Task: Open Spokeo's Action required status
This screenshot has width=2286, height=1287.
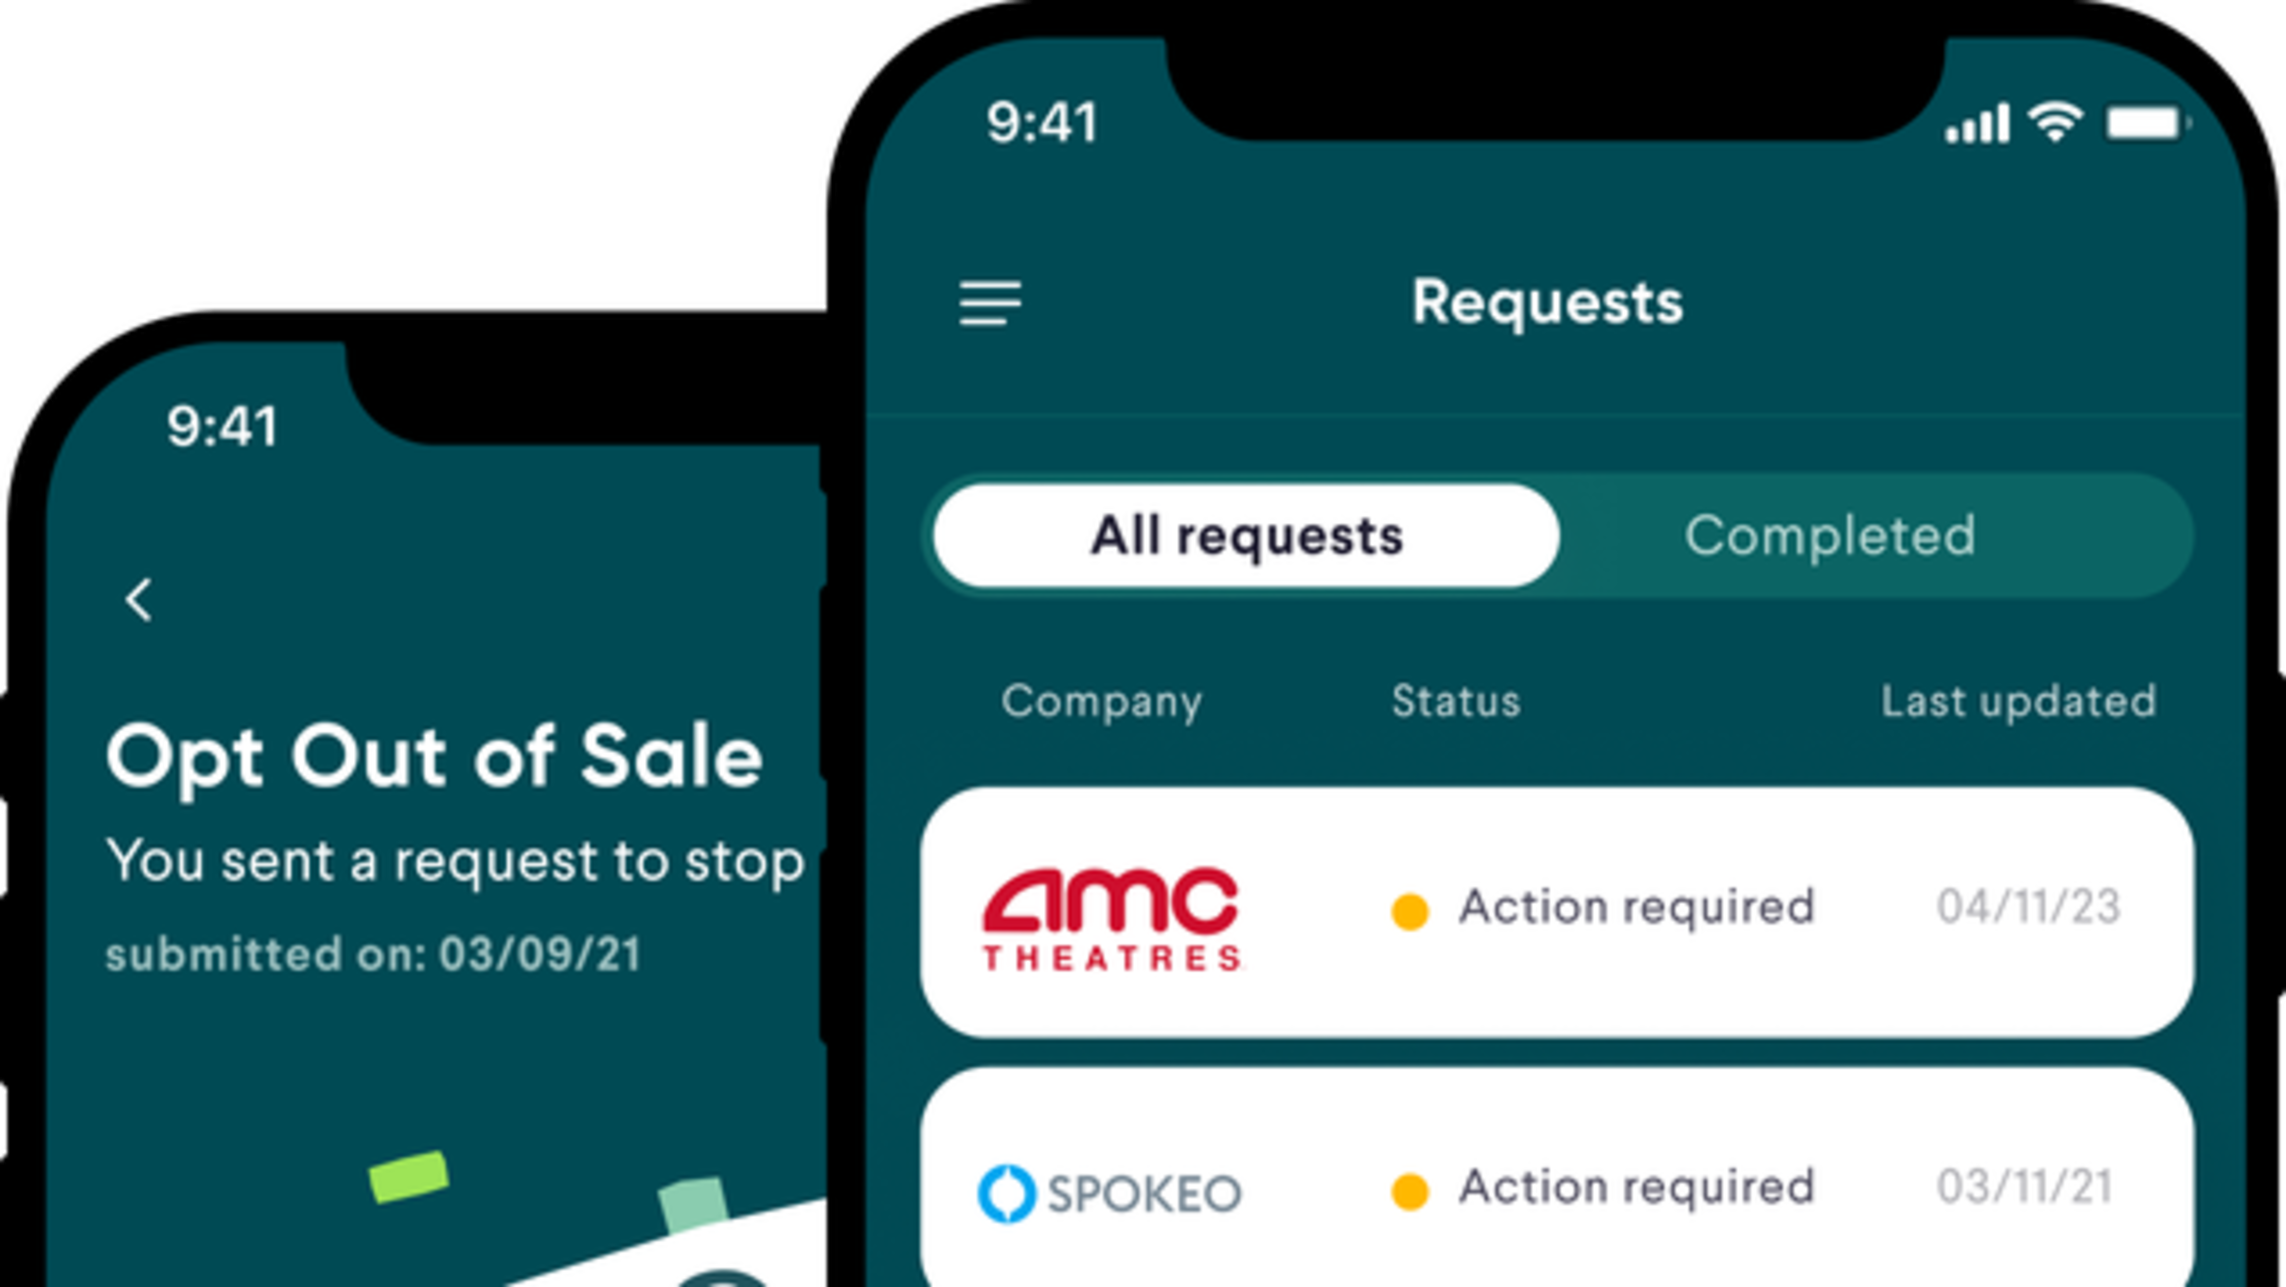Action: (x=1636, y=1188)
